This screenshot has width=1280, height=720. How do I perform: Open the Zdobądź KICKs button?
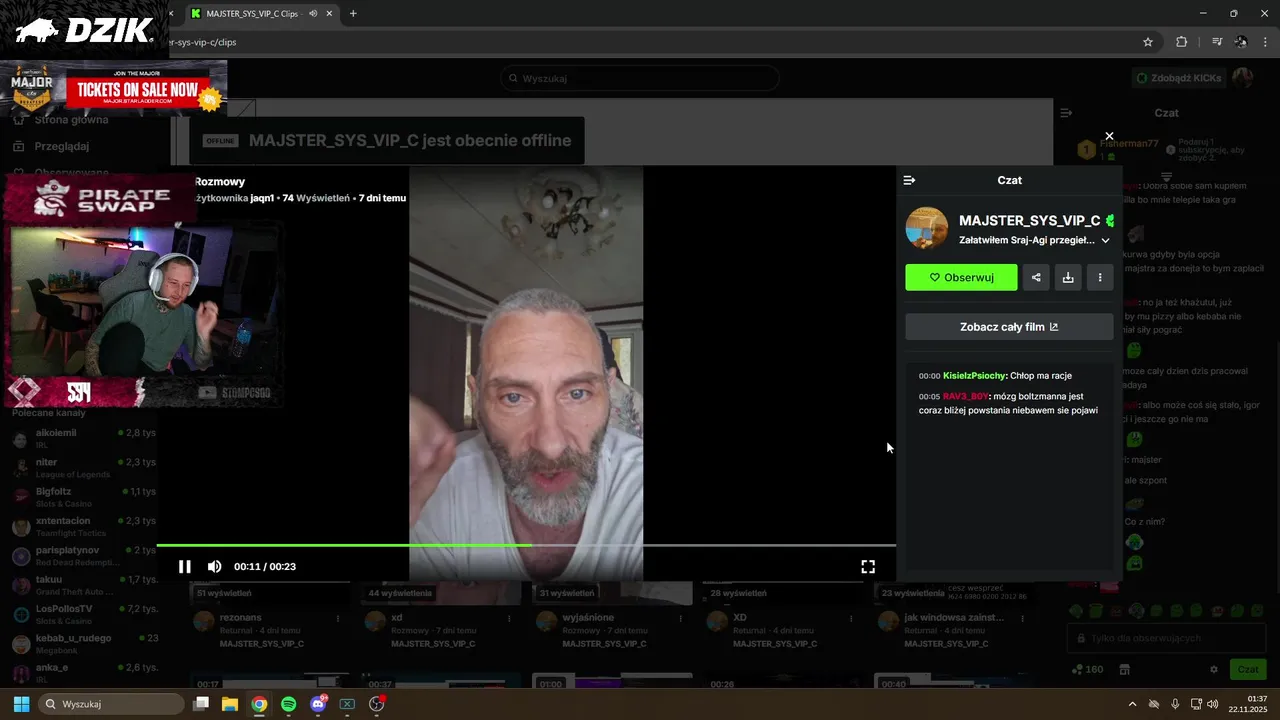(1178, 78)
